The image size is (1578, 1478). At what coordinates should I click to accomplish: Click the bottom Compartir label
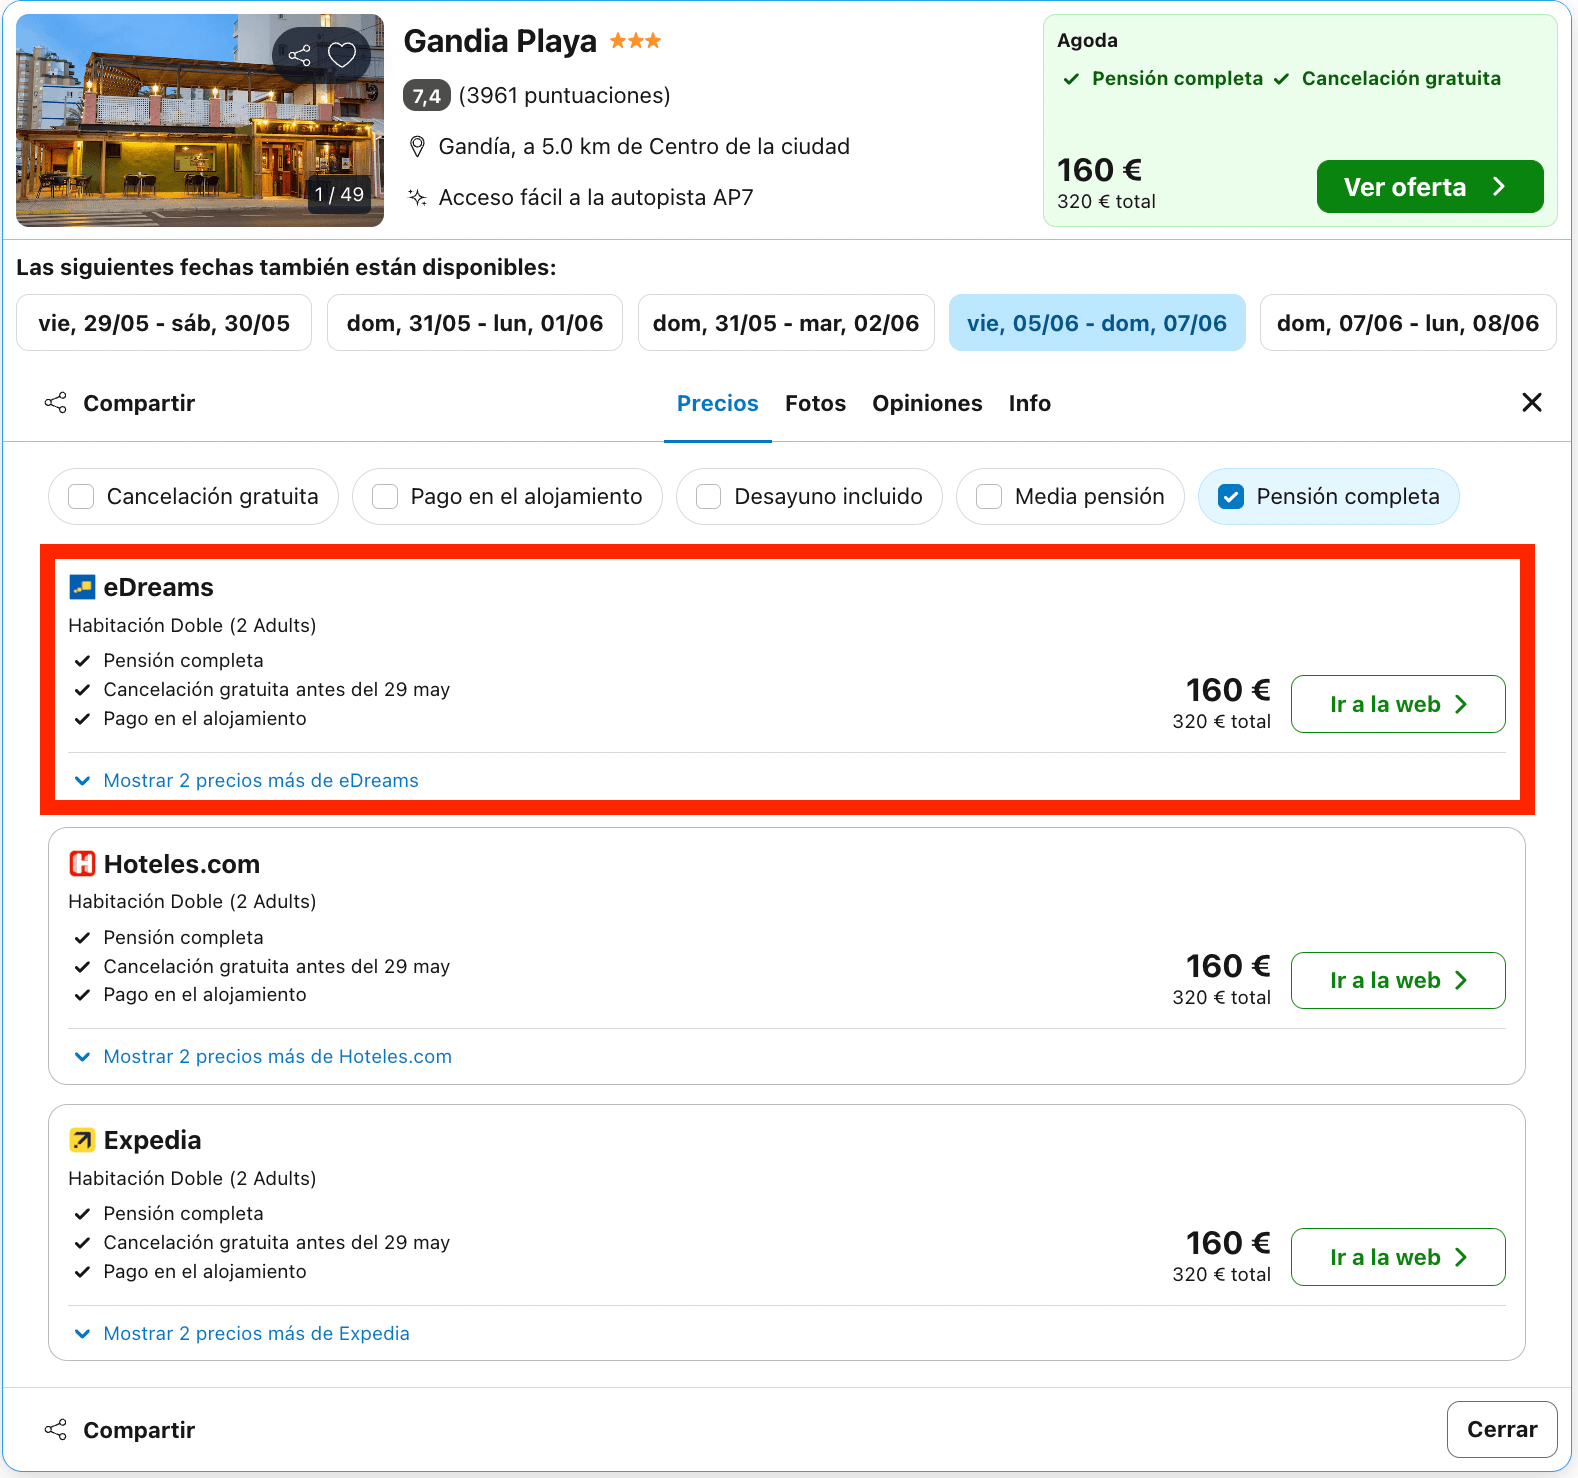point(139,1430)
